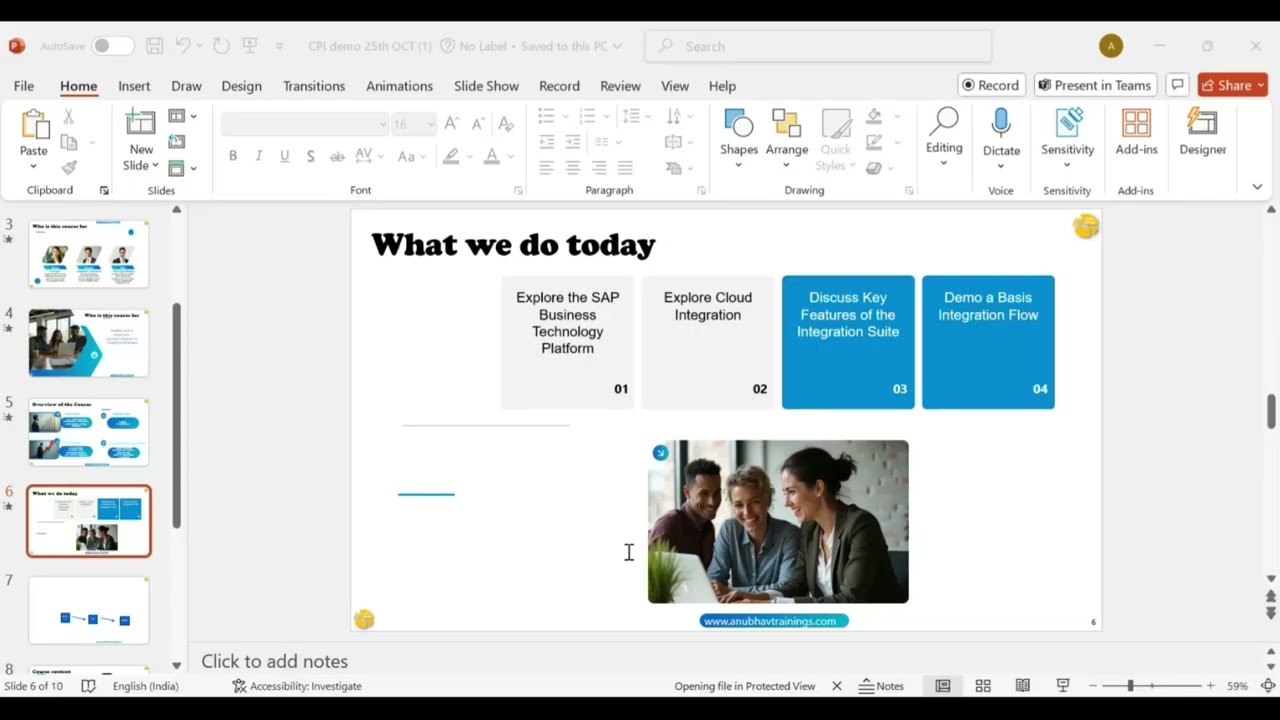Open the Editing search tools
1280x720 pixels.
coord(944,137)
